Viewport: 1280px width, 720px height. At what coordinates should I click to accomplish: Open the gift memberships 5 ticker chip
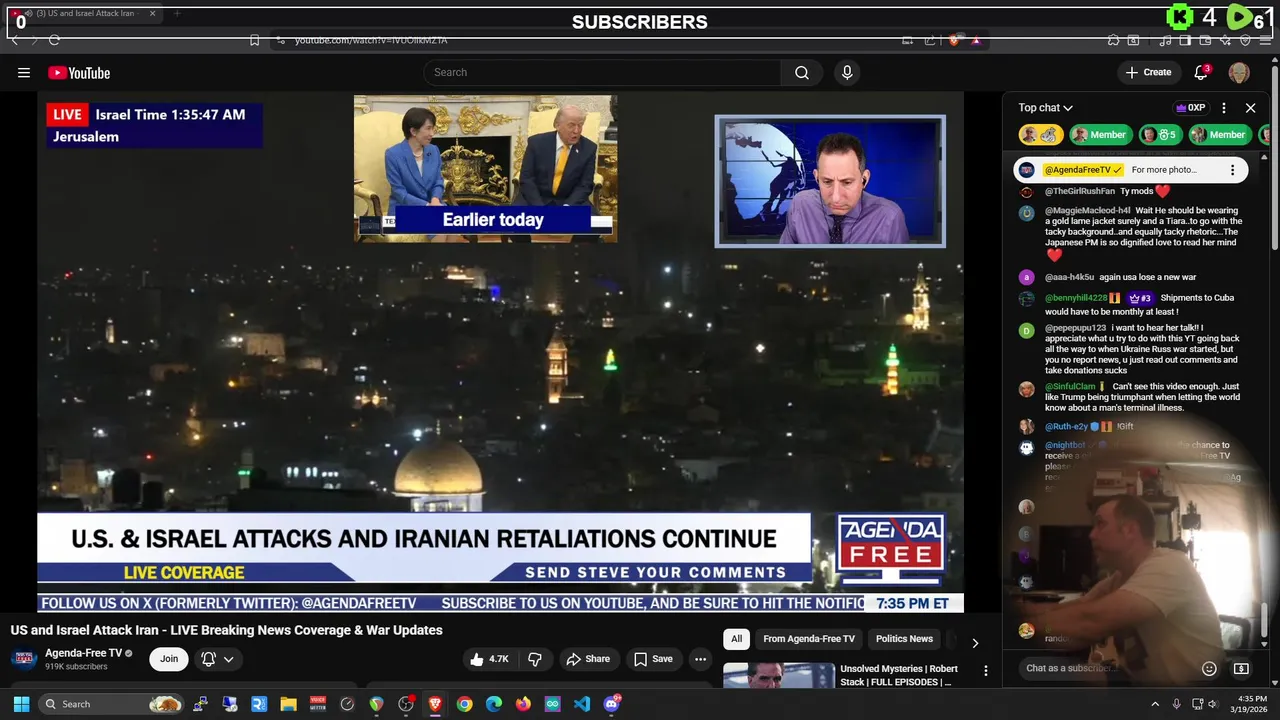pos(1159,134)
